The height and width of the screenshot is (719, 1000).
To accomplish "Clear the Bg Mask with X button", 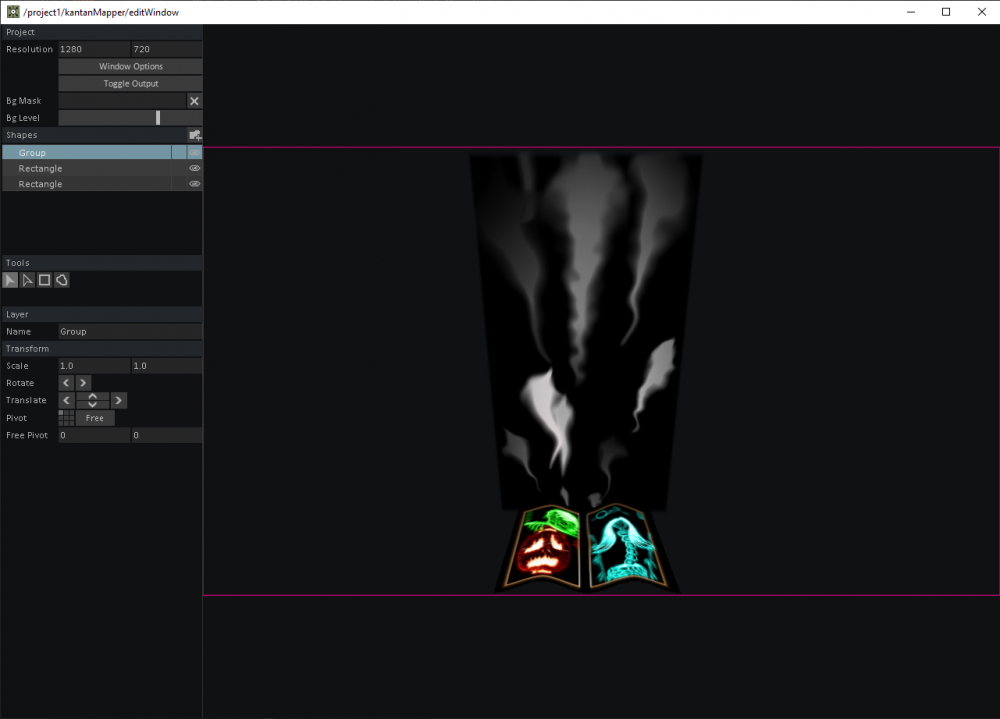I will point(195,101).
